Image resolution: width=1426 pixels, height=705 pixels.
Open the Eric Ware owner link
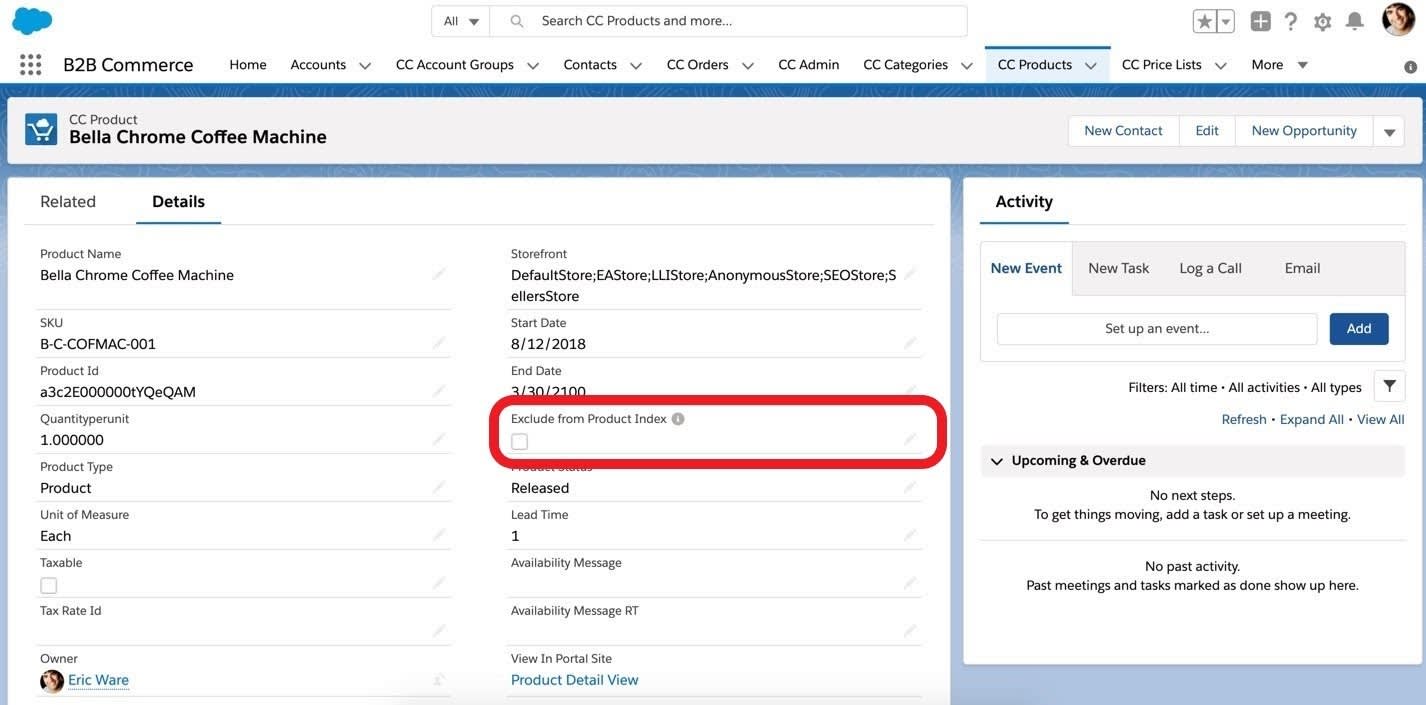tap(98, 680)
